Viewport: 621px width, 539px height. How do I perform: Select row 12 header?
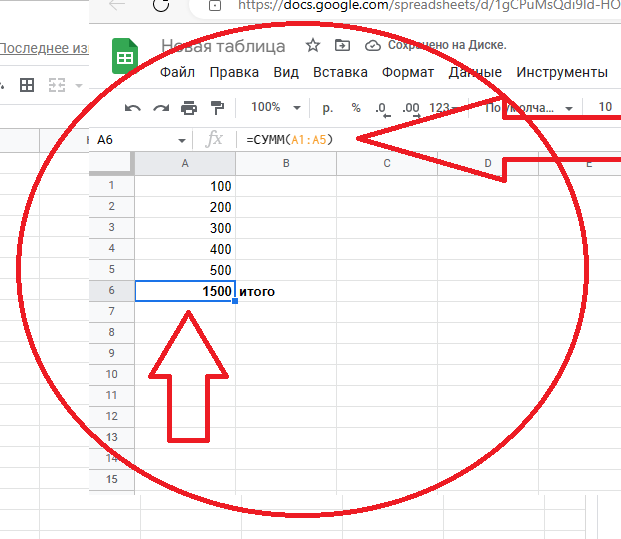click(x=112, y=416)
